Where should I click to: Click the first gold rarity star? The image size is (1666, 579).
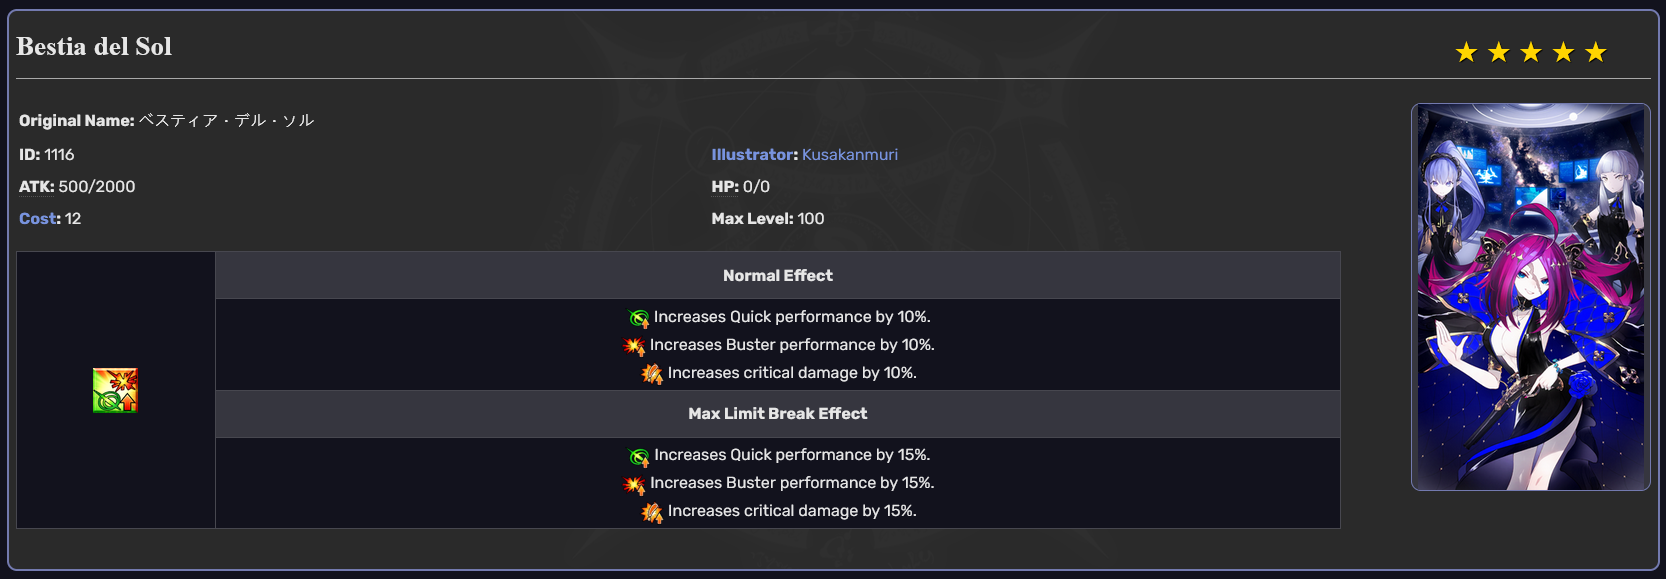click(x=1466, y=52)
